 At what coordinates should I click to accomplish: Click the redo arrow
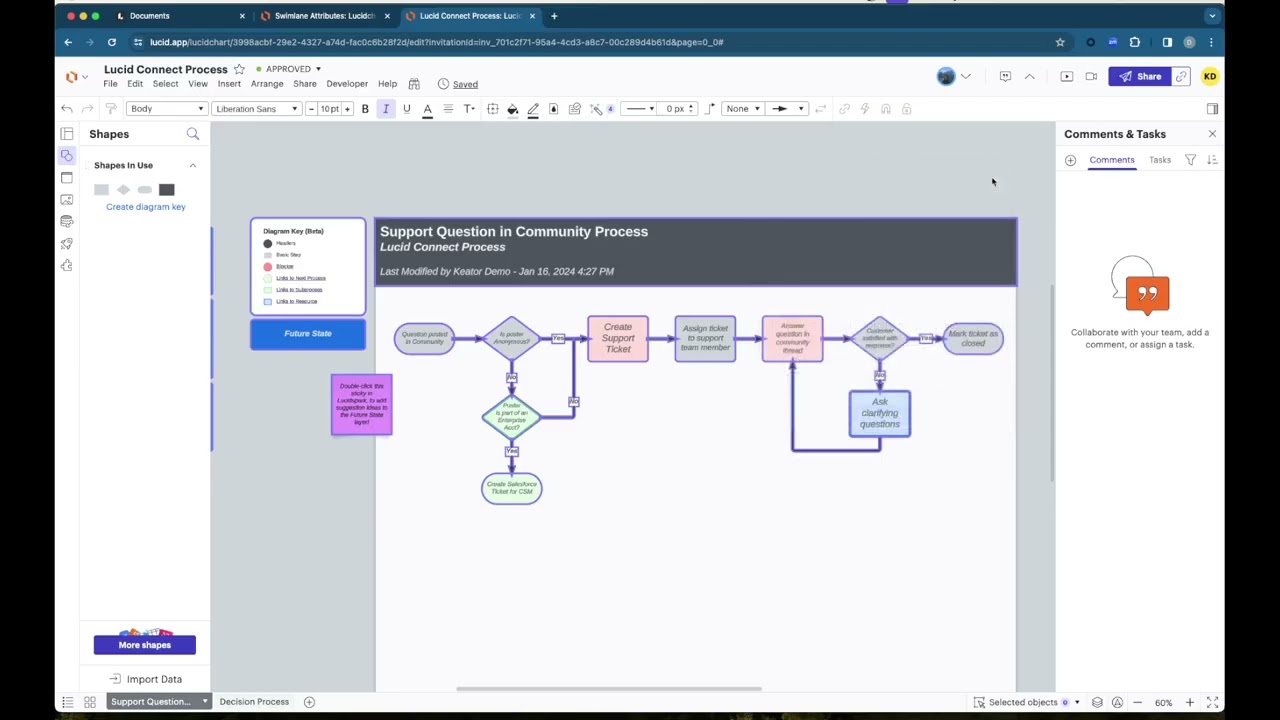coord(88,109)
